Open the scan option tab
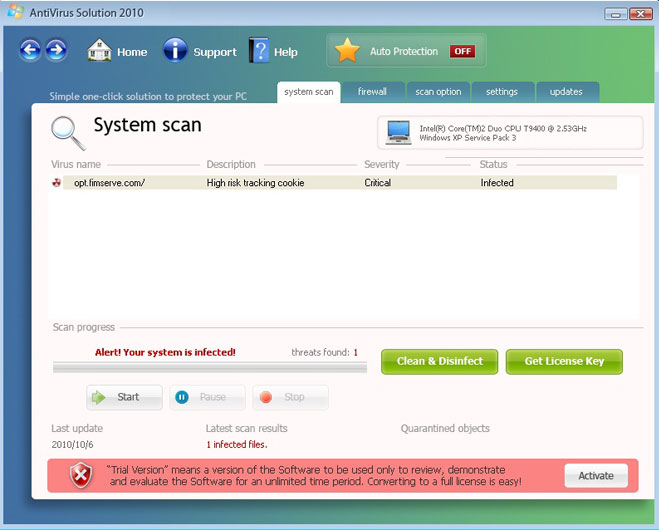Image resolution: width=659 pixels, height=530 pixels. click(x=438, y=92)
